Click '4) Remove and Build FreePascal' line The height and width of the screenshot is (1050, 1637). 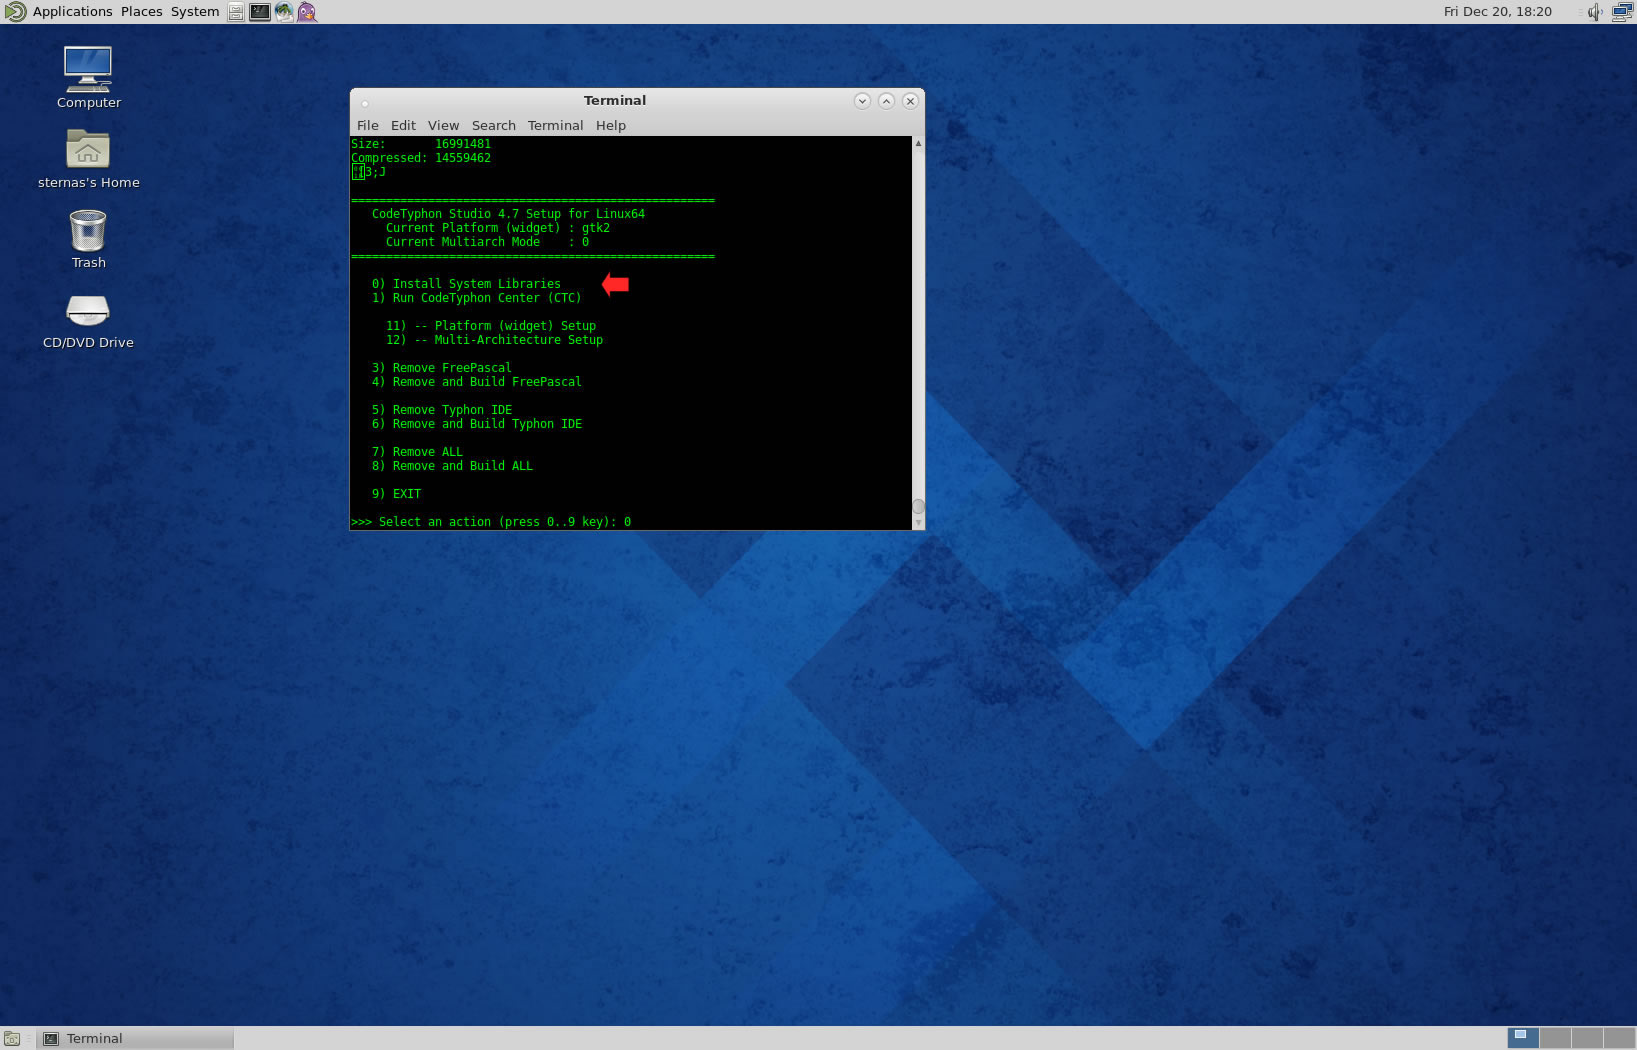[x=476, y=382]
